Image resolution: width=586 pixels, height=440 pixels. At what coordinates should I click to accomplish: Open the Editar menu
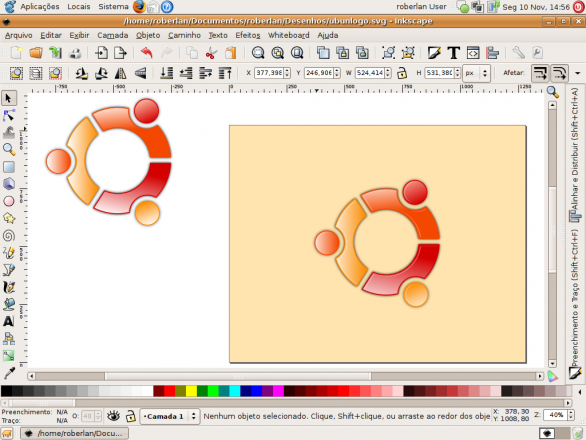click(x=51, y=35)
